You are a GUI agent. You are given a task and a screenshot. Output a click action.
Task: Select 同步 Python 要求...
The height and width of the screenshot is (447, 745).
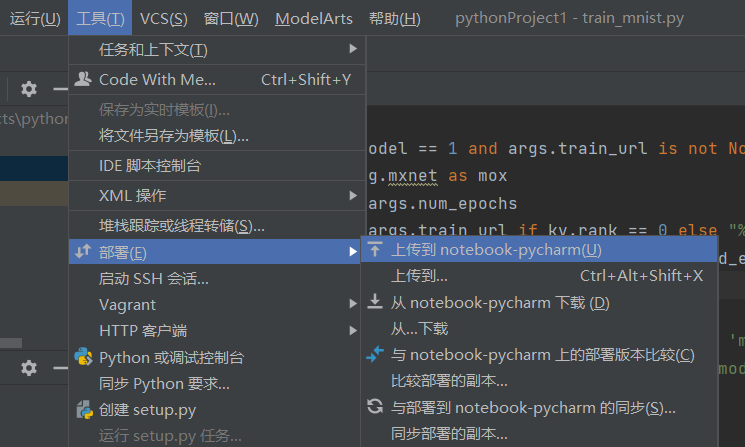point(214,383)
